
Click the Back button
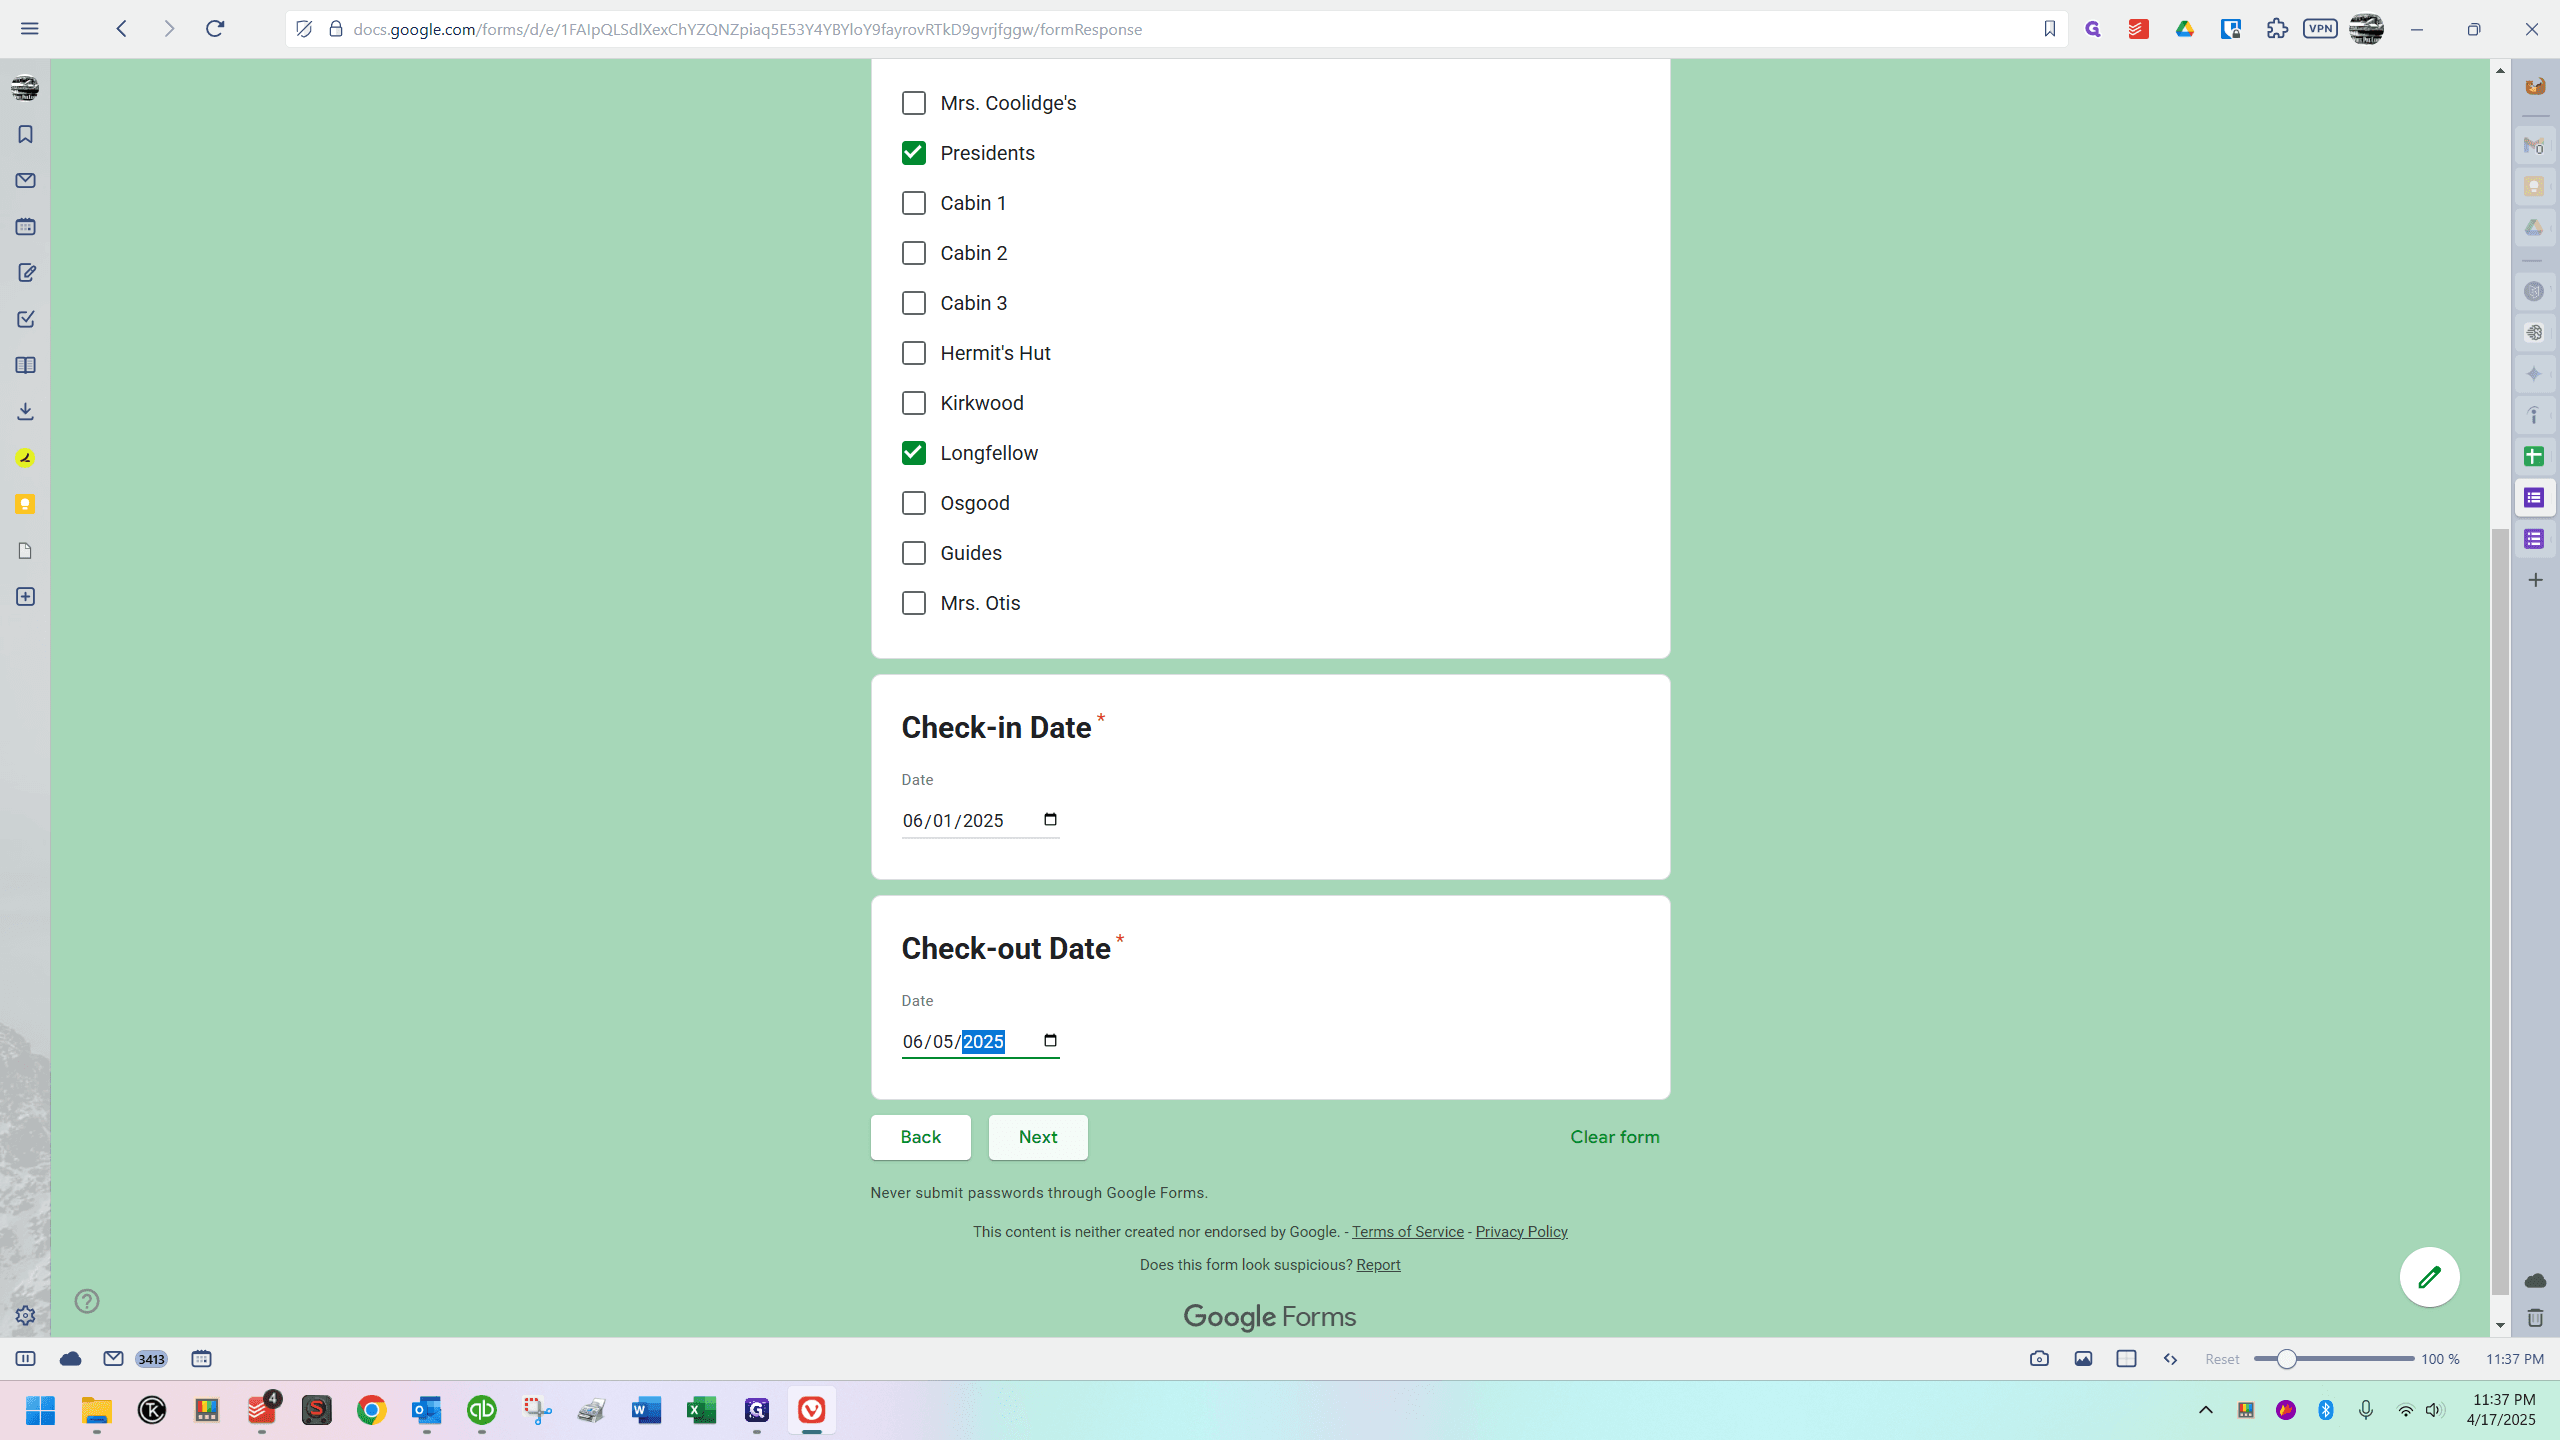(x=920, y=1137)
